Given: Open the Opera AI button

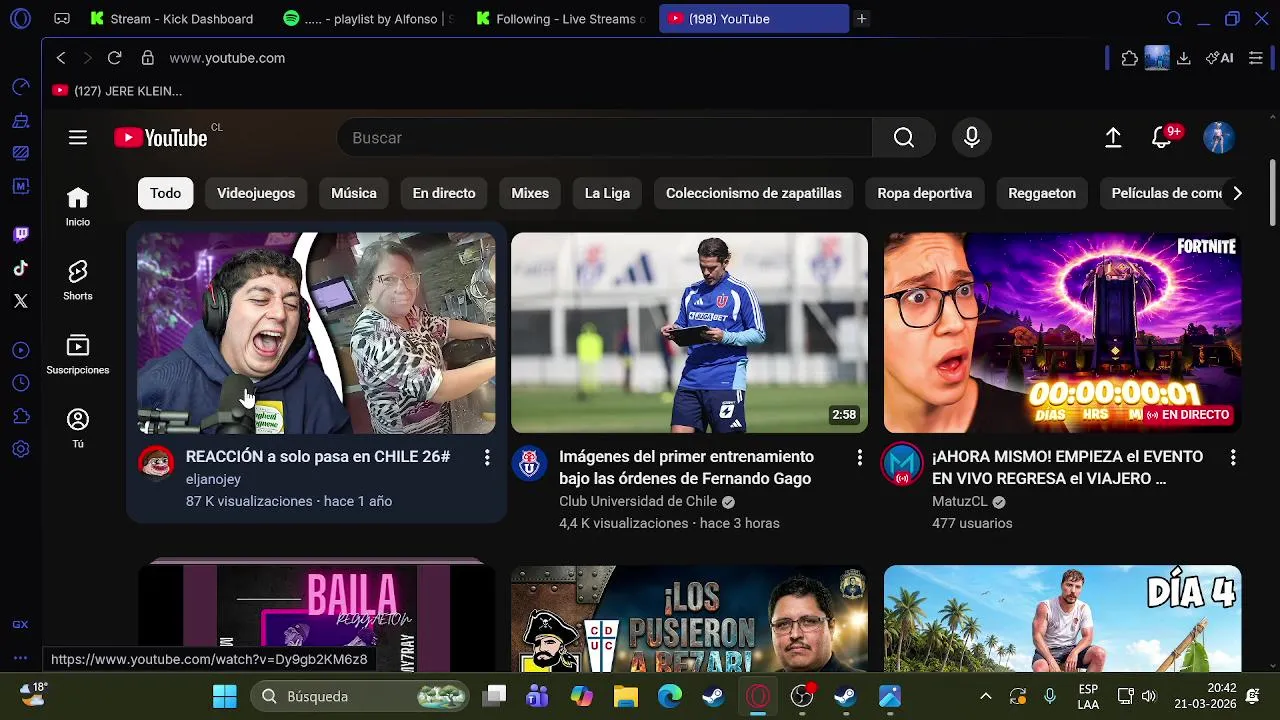Looking at the screenshot, I should click(1219, 58).
